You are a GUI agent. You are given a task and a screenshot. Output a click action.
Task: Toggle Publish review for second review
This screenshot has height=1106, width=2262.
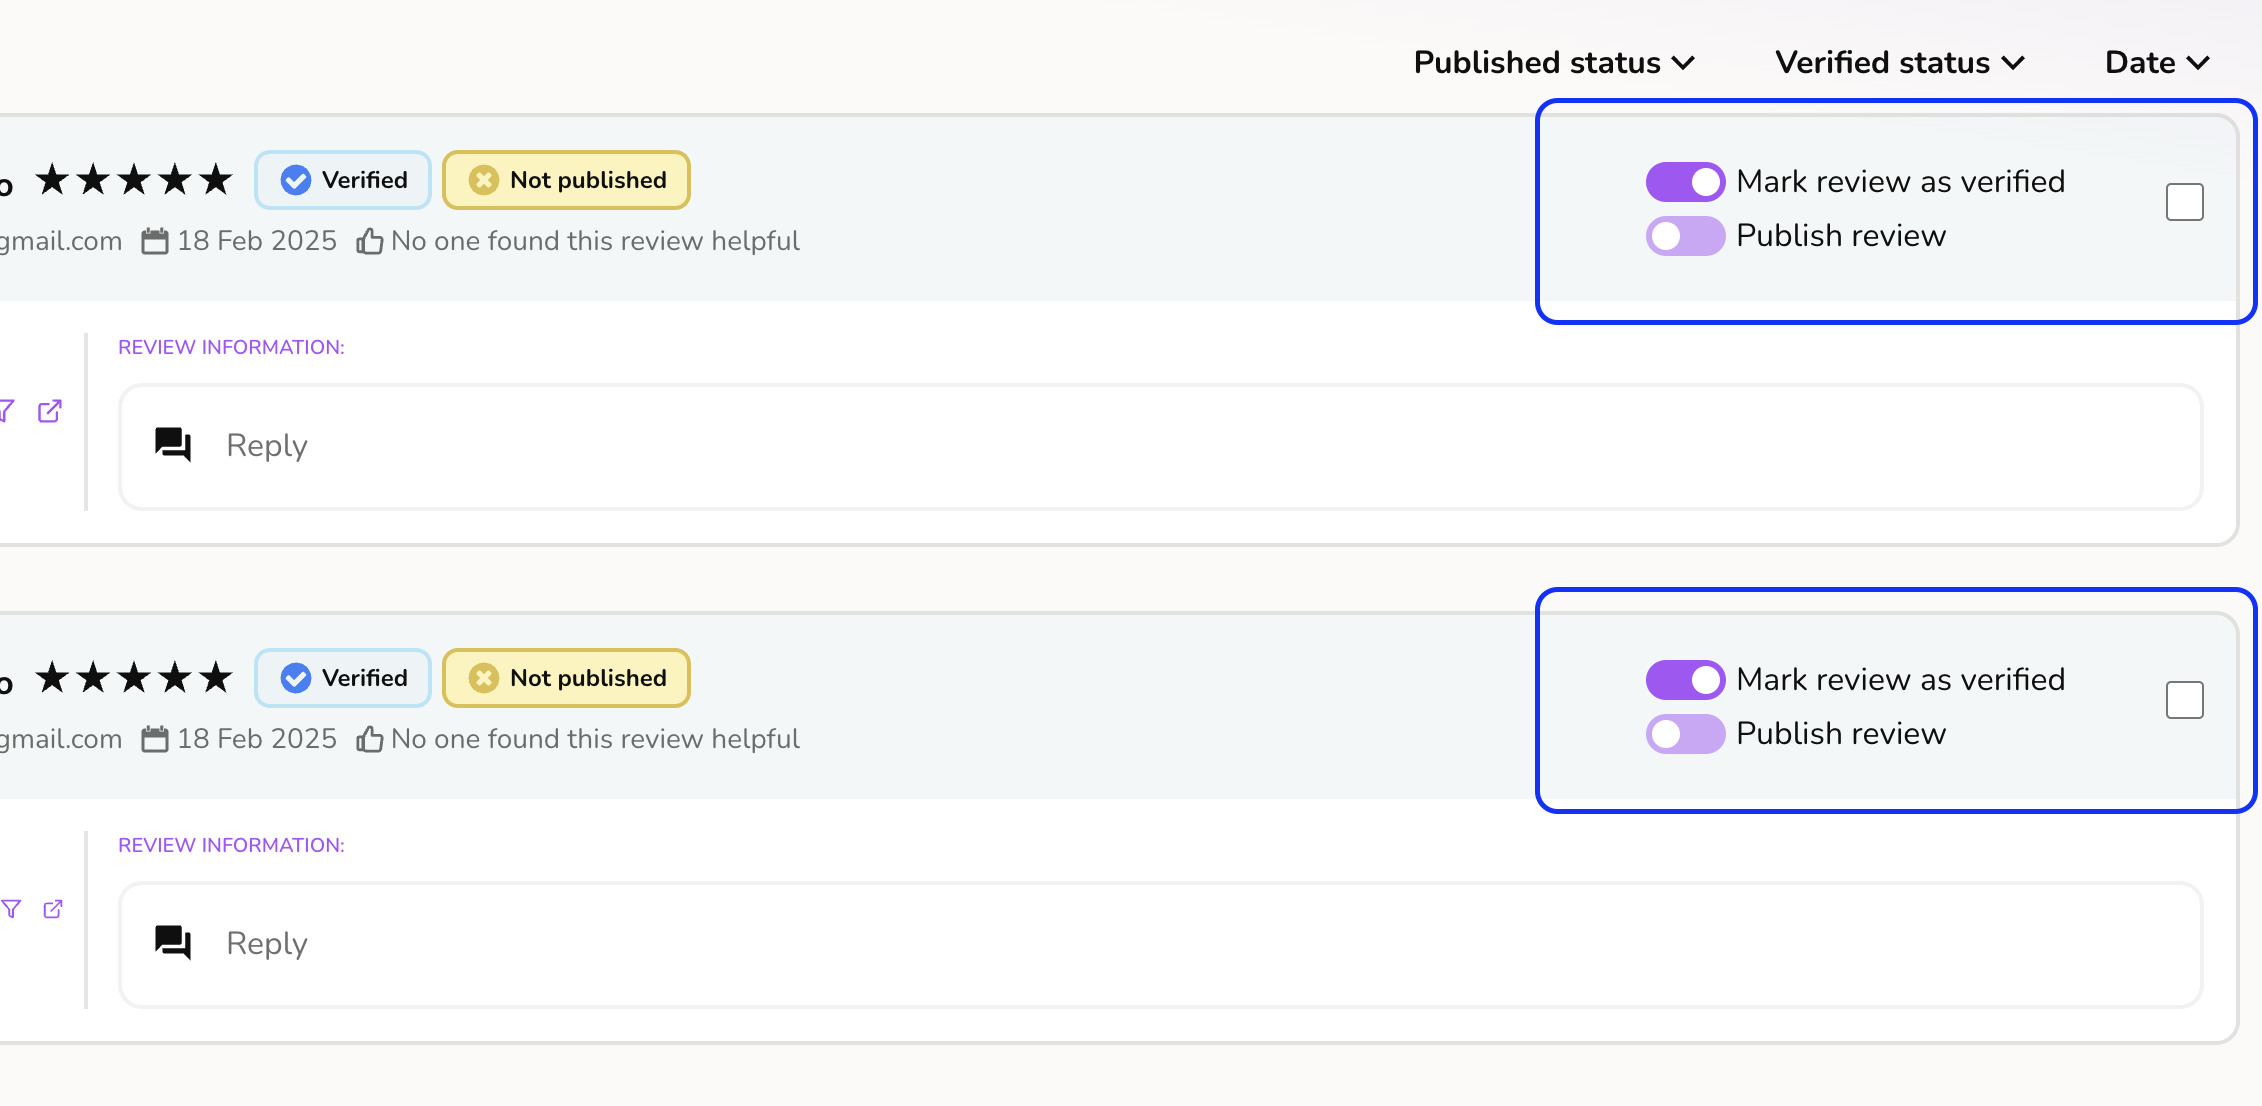[1682, 734]
